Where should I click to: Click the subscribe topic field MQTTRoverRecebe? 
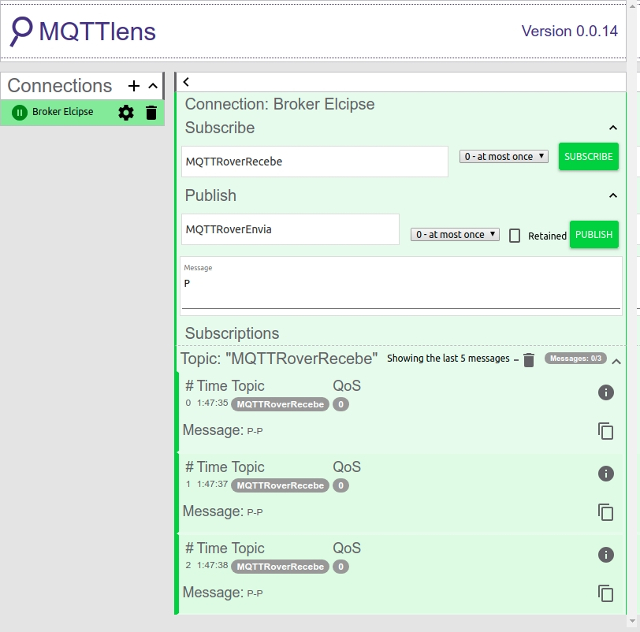point(315,162)
